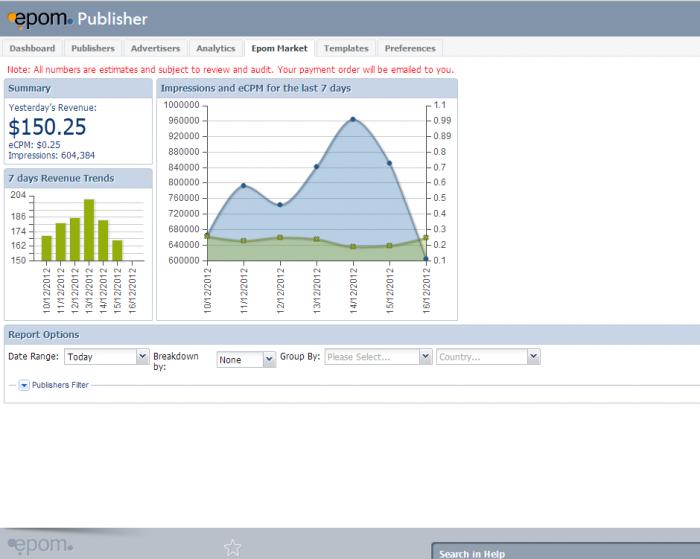Click the peak impressions point on 14/12/2012

click(353, 120)
